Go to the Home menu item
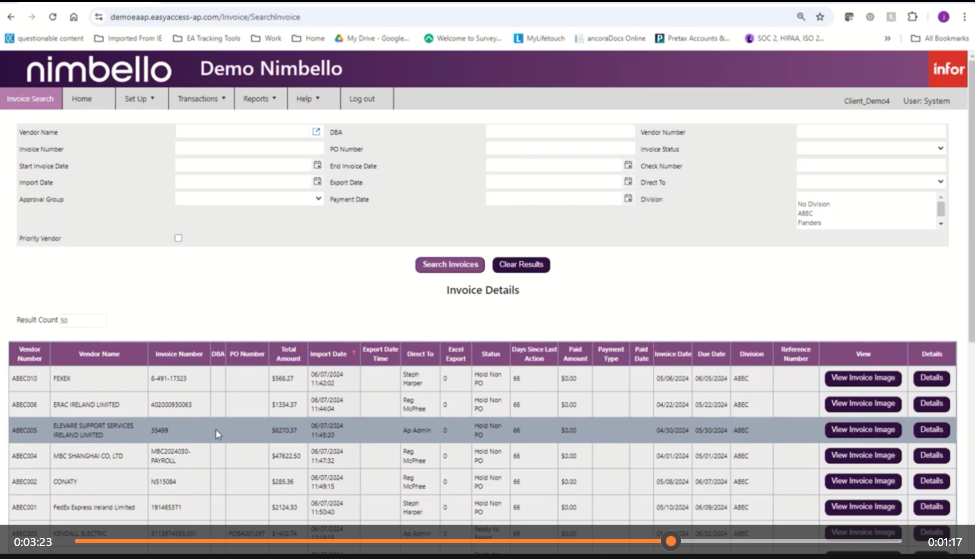The image size is (975, 559). tap(81, 99)
